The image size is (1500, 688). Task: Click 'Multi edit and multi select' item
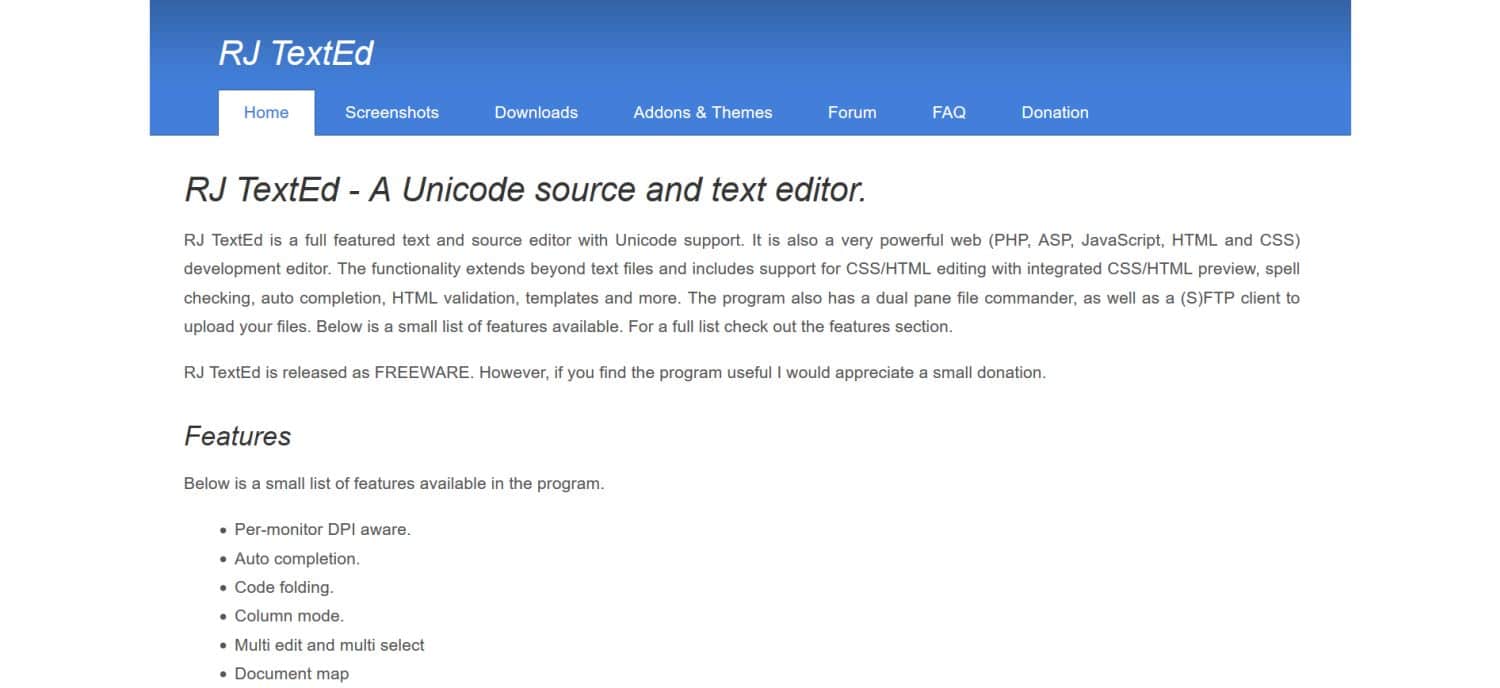[329, 645]
